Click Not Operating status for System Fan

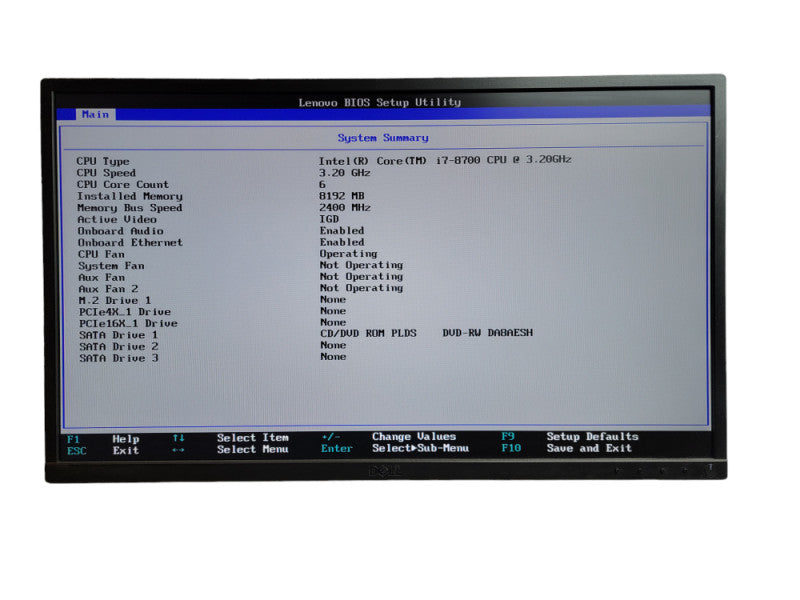click(x=361, y=265)
